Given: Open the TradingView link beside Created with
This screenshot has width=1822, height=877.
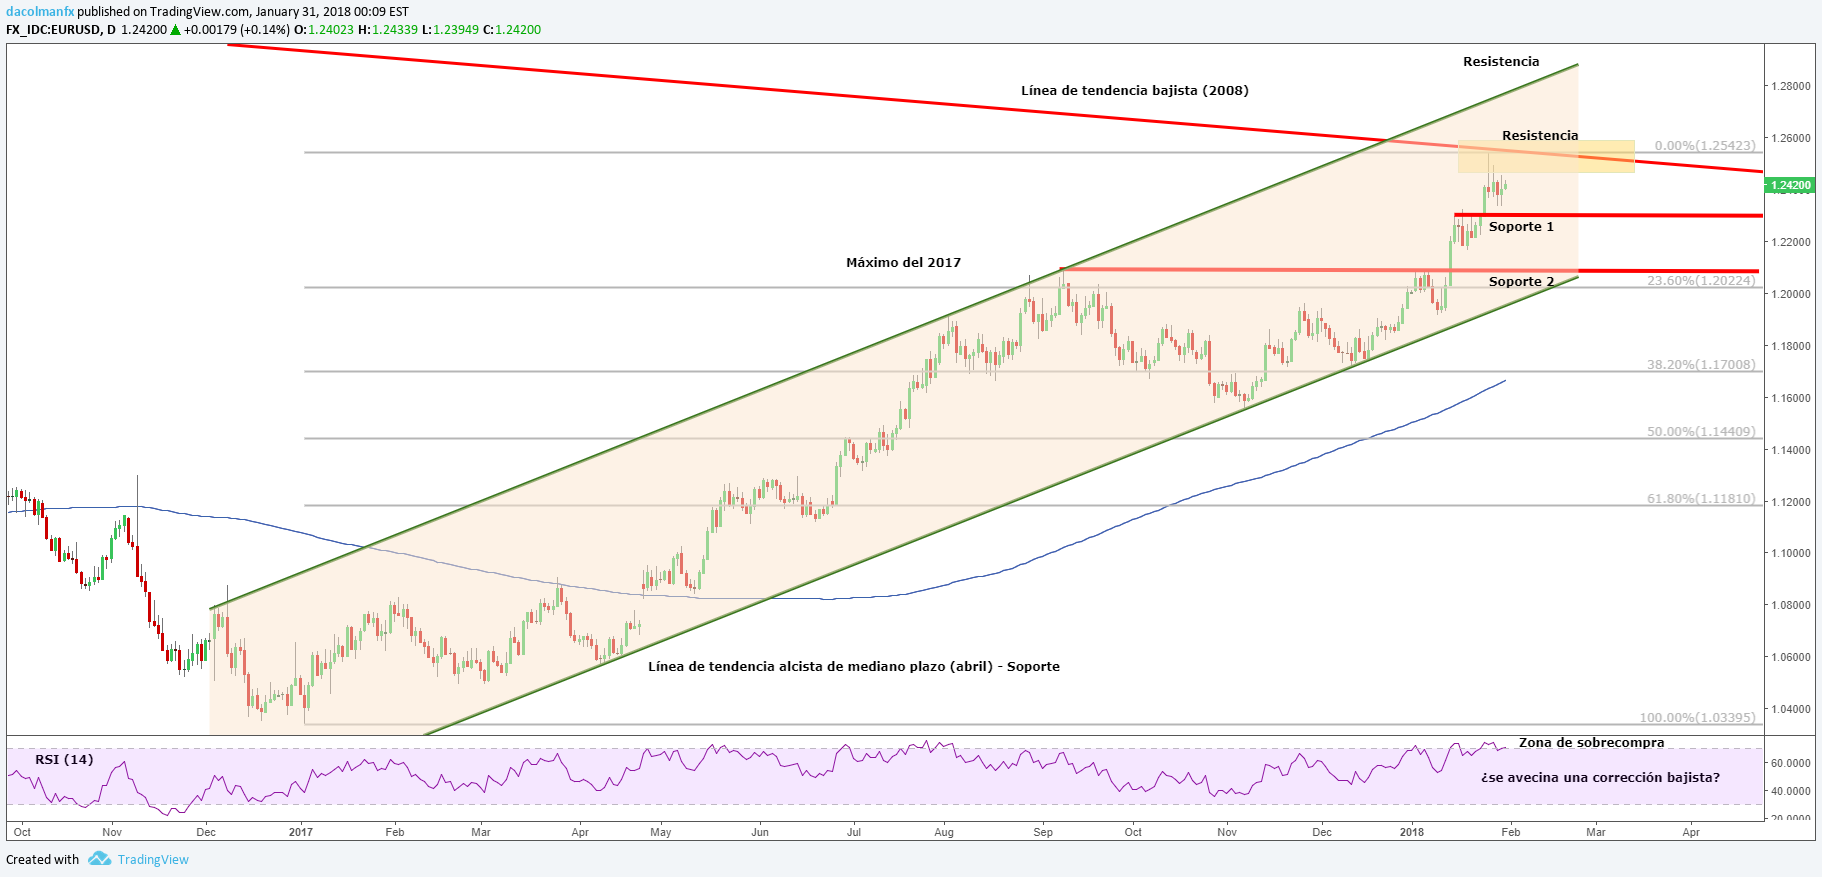Looking at the screenshot, I should click(x=153, y=860).
